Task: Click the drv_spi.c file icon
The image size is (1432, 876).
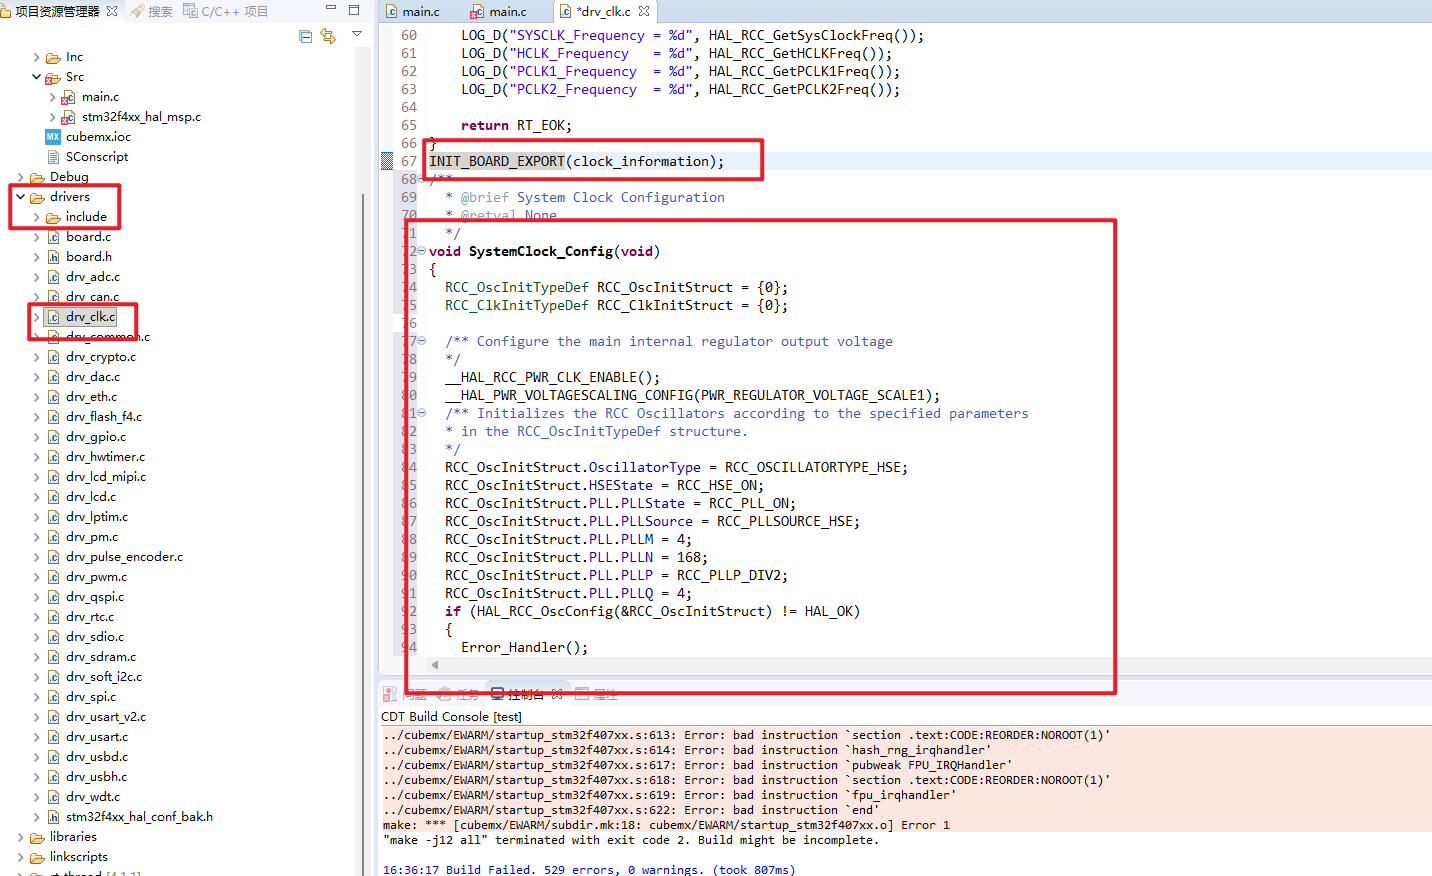Action: (53, 697)
